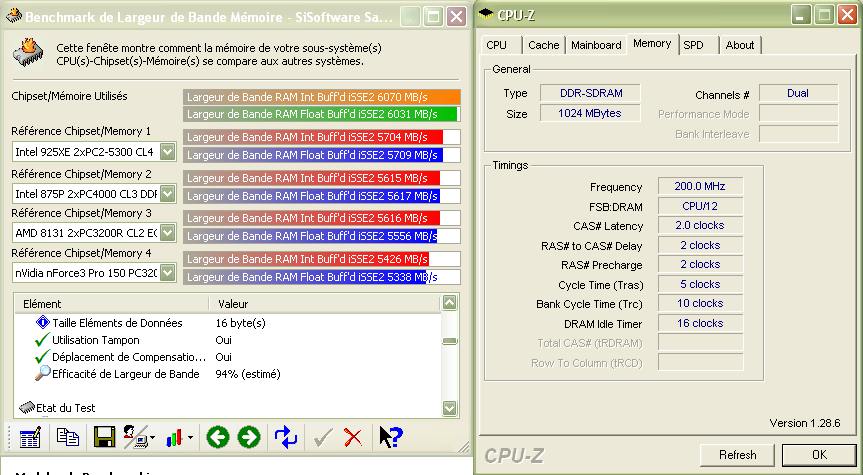Image resolution: width=863 pixels, height=475 pixels.
Task: Click the floppy disk save icon
Action: pyautogui.click(x=104, y=437)
